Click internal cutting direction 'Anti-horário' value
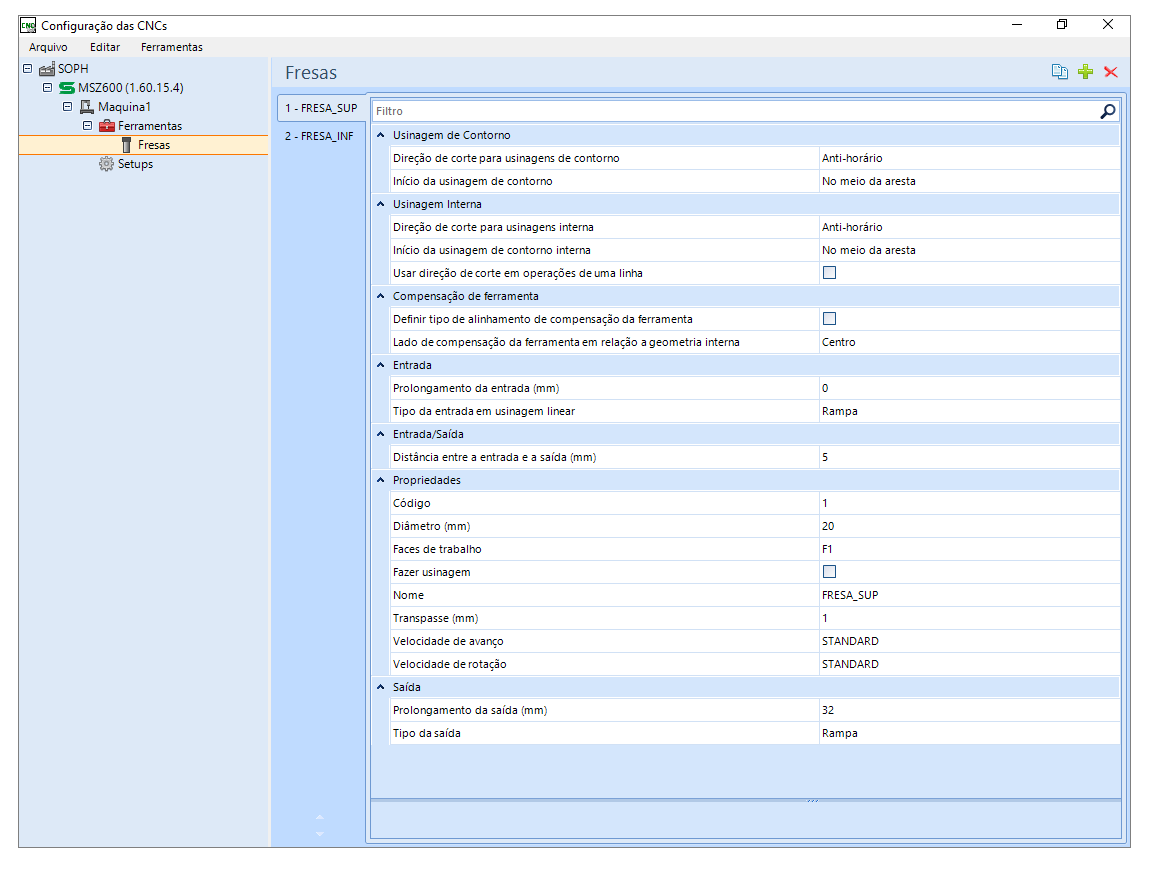This screenshot has height=873, width=1149. click(969, 227)
